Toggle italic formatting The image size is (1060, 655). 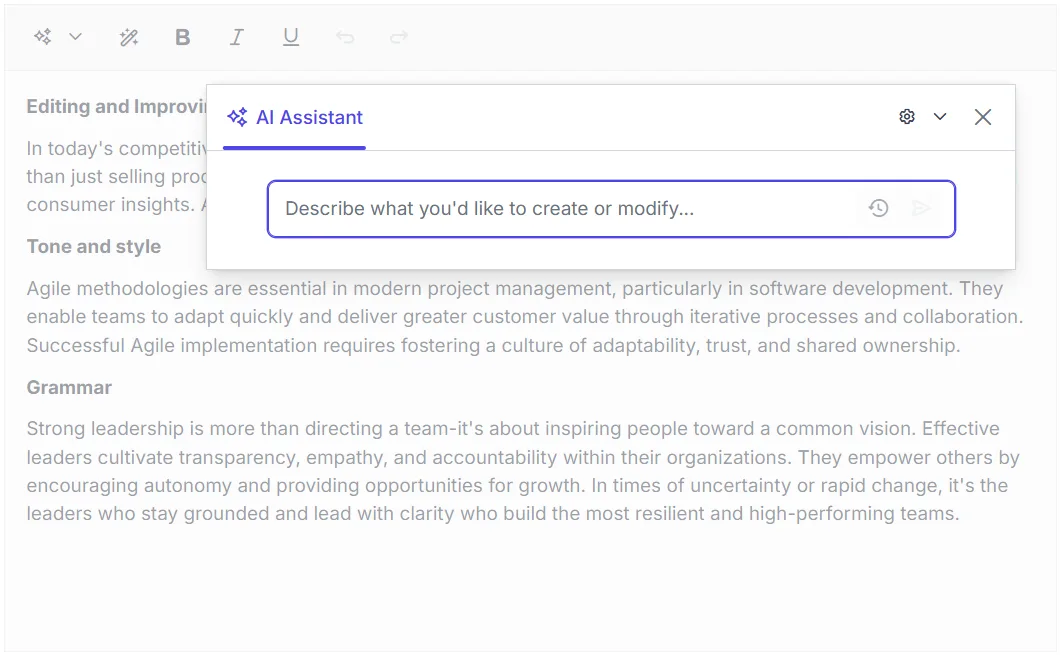pyautogui.click(x=237, y=36)
